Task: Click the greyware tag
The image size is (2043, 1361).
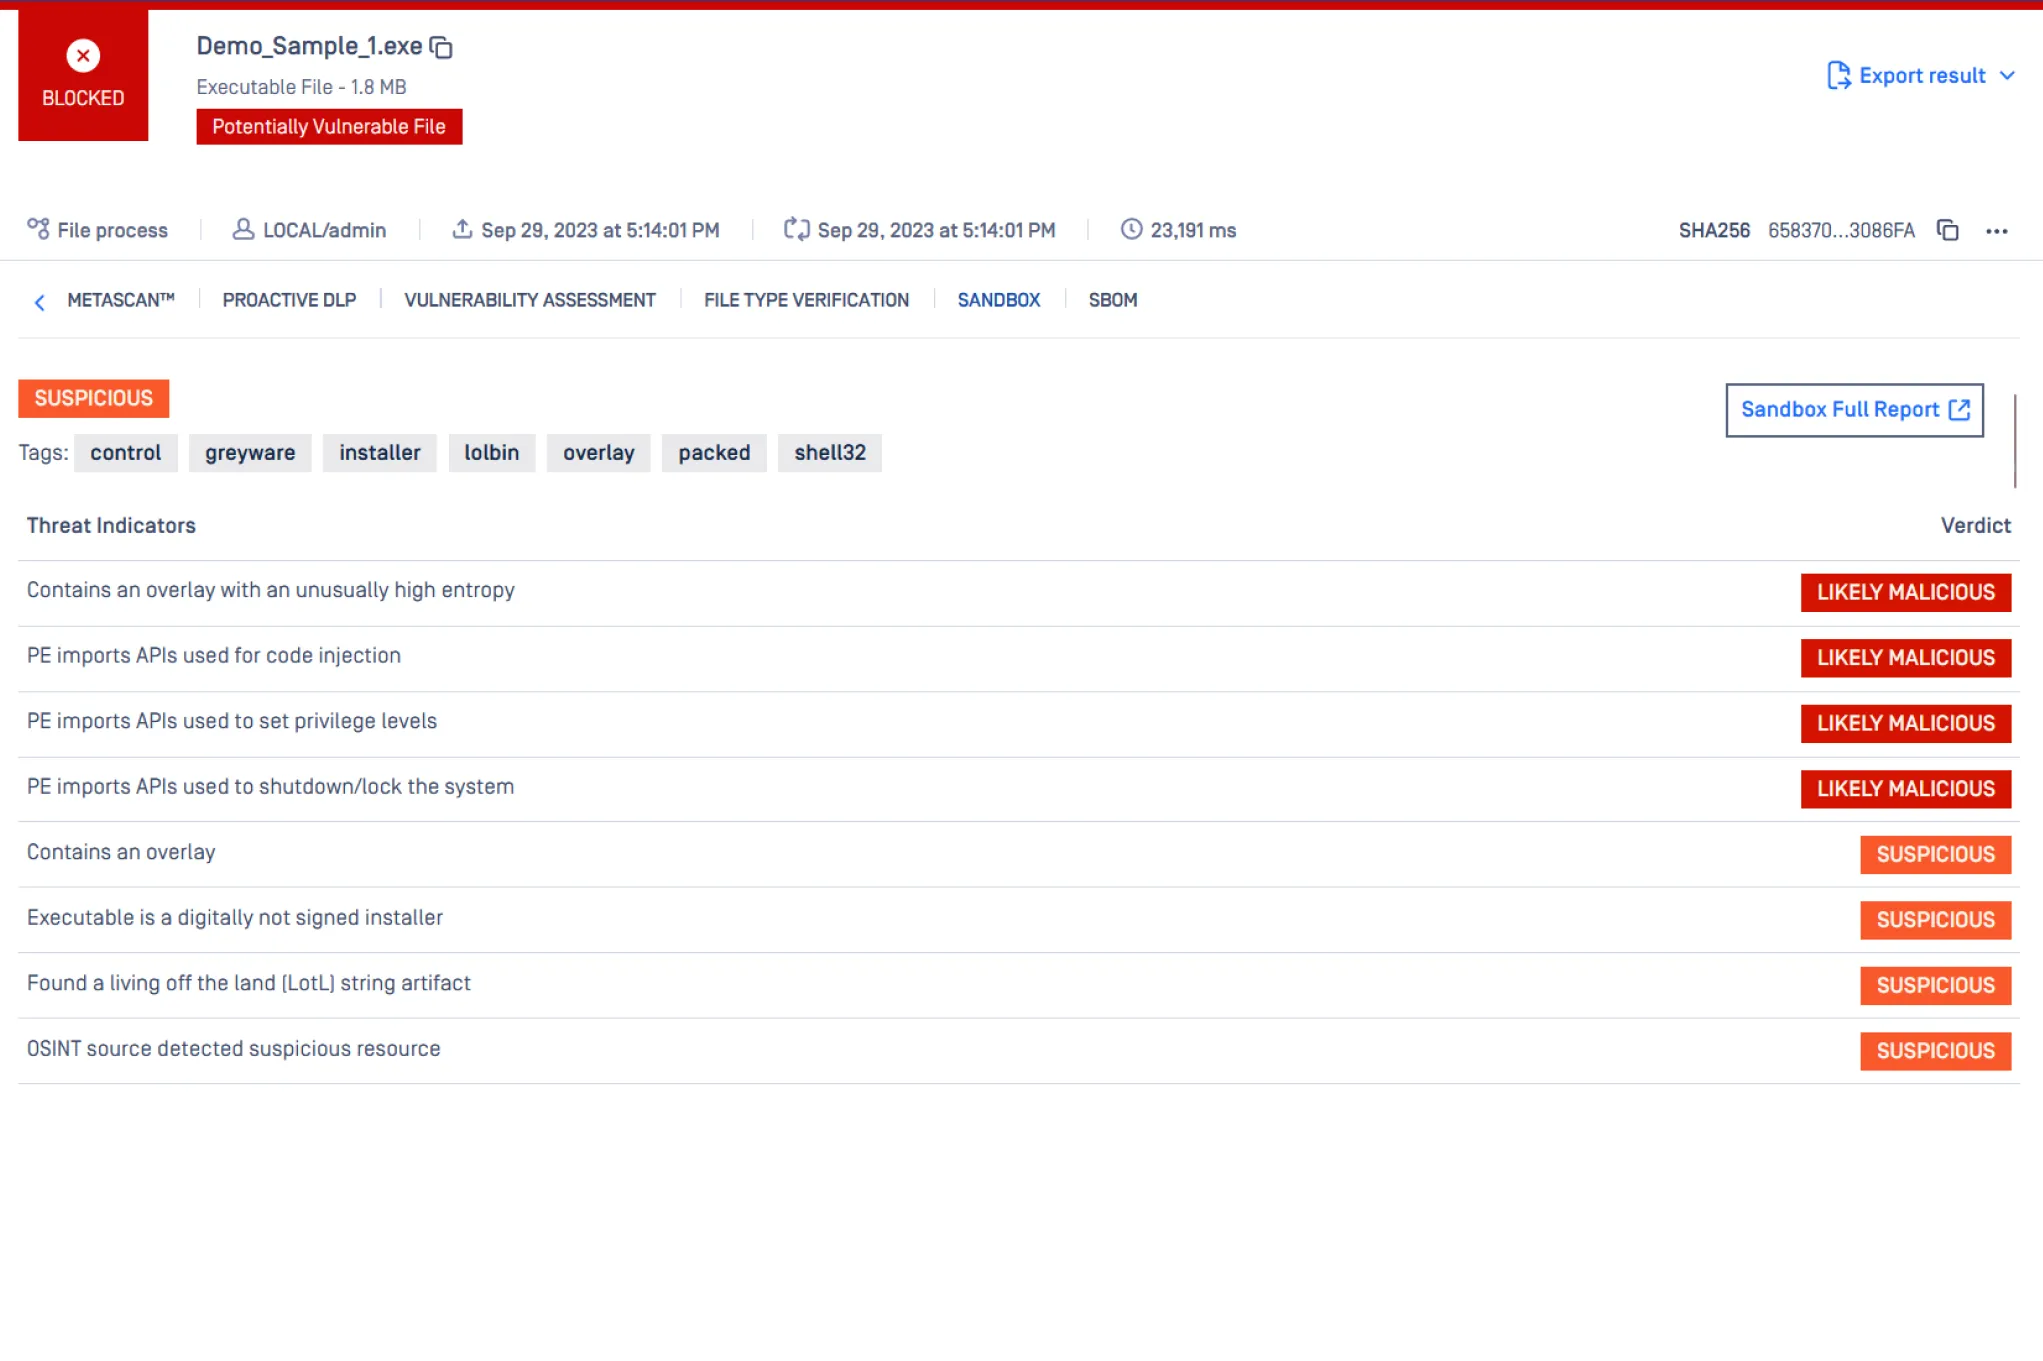Action: (250, 453)
